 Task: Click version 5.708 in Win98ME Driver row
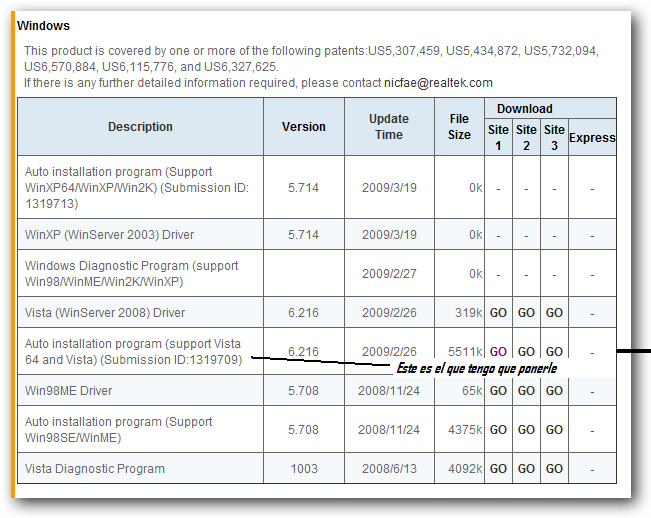303,391
